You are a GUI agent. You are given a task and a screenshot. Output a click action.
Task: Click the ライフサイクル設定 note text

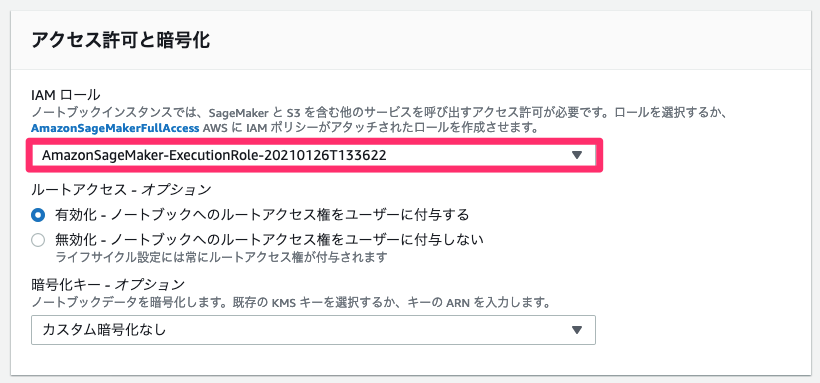pyautogui.click(x=222, y=257)
